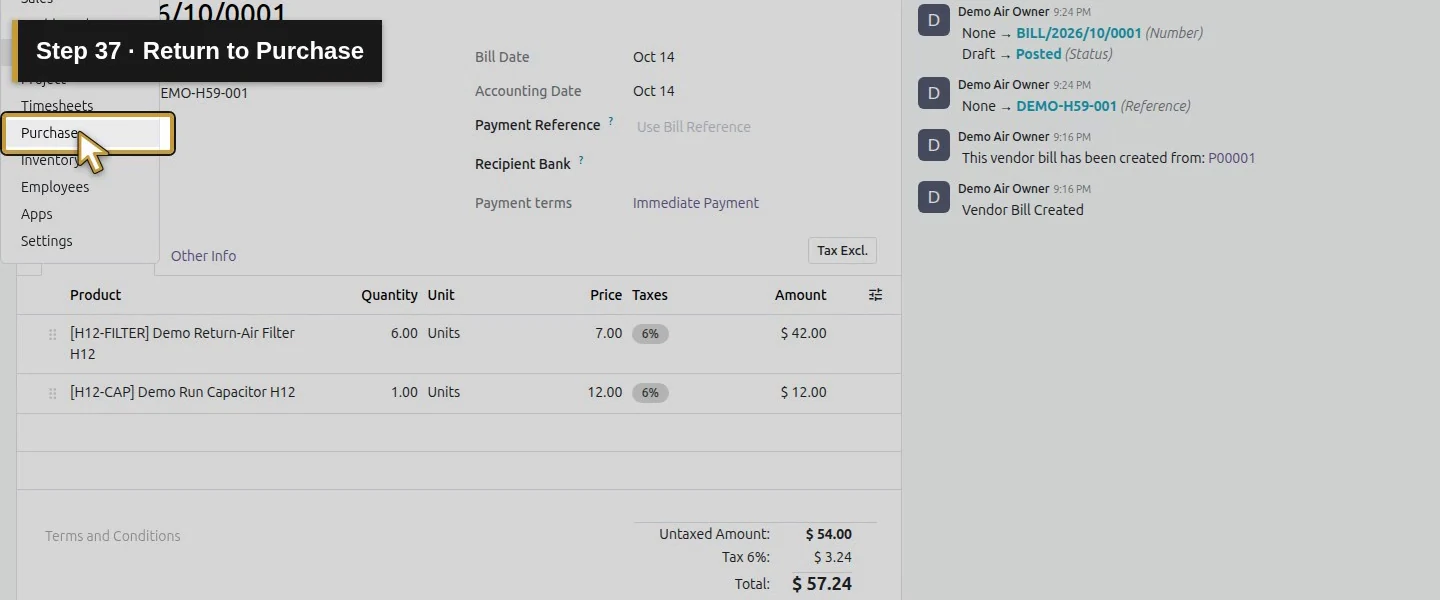Click Payment Reference help question mark

tap(611, 121)
